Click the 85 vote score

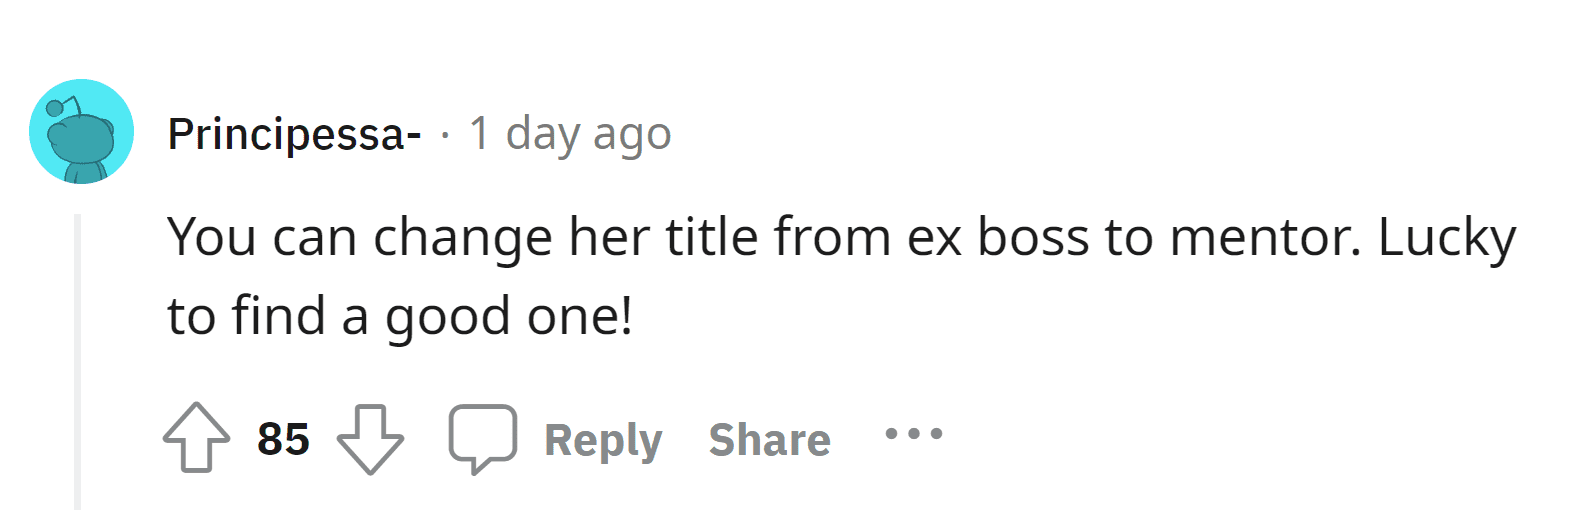[283, 439]
